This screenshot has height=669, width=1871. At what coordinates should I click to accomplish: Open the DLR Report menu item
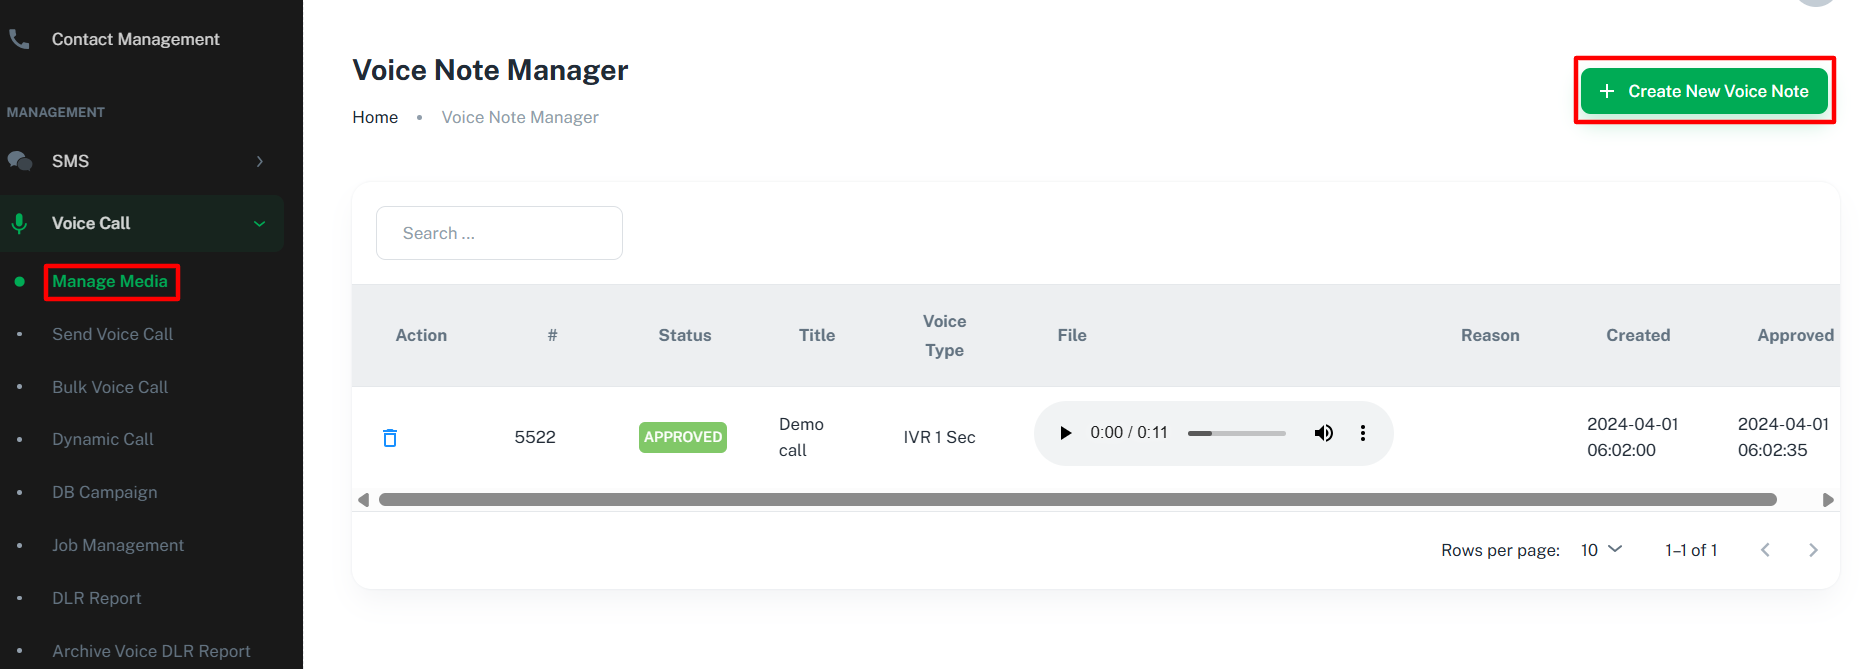[97, 598]
